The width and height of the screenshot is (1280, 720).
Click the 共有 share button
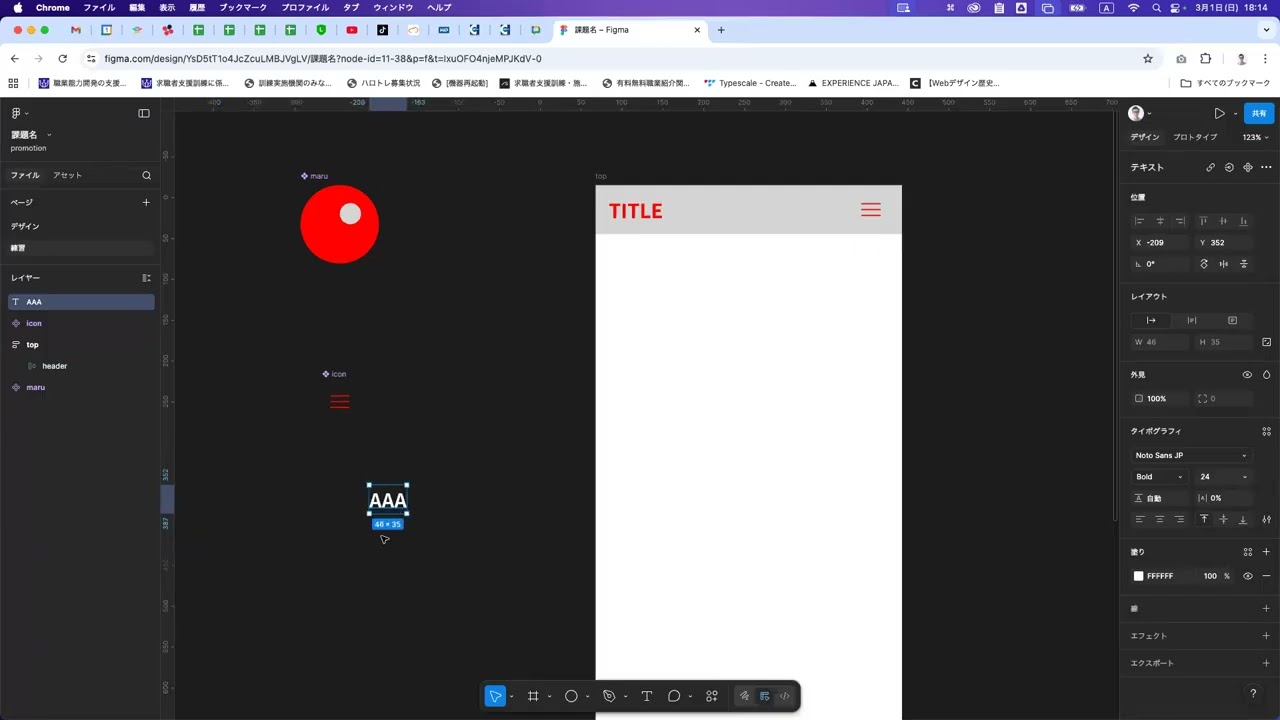tap(1259, 113)
